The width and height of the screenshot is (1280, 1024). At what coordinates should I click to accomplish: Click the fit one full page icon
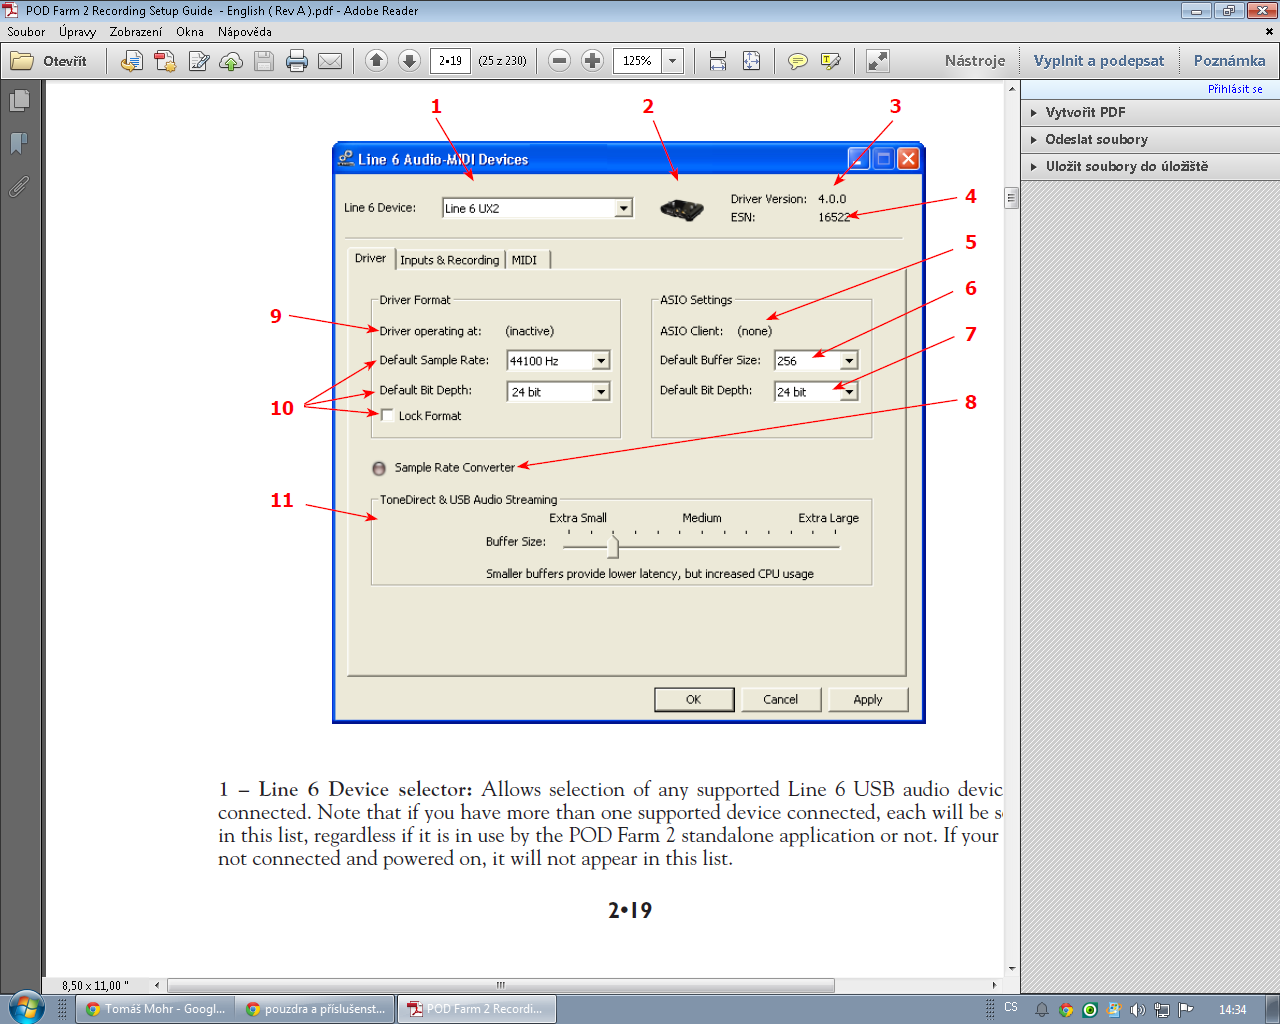[751, 61]
